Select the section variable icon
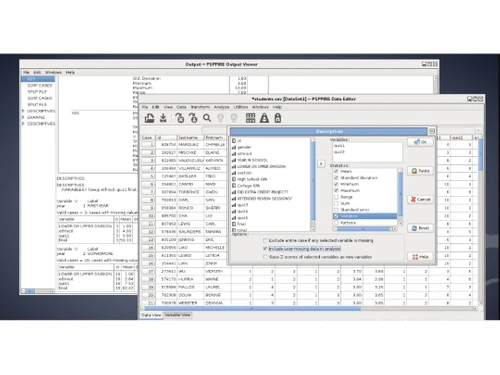This screenshot has height=375, width=500. (x=234, y=173)
